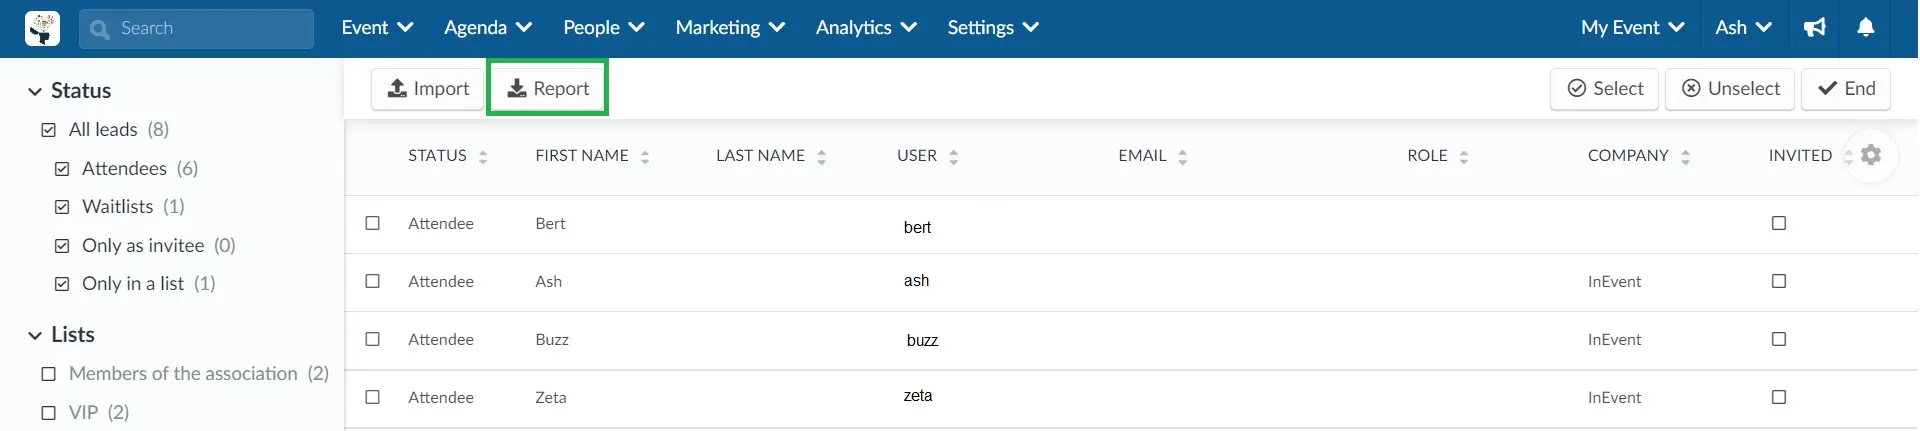Toggle the Attendees status checkbox
The height and width of the screenshot is (431, 1920).
click(x=62, y=169)
